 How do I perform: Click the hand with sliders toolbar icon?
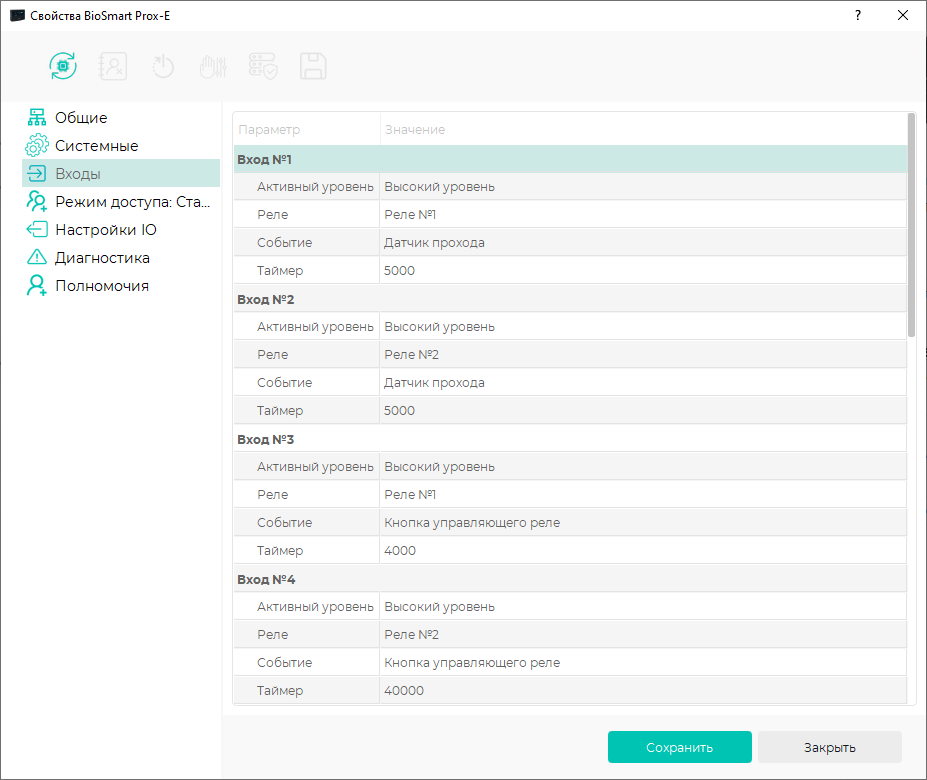pos(213,66)
